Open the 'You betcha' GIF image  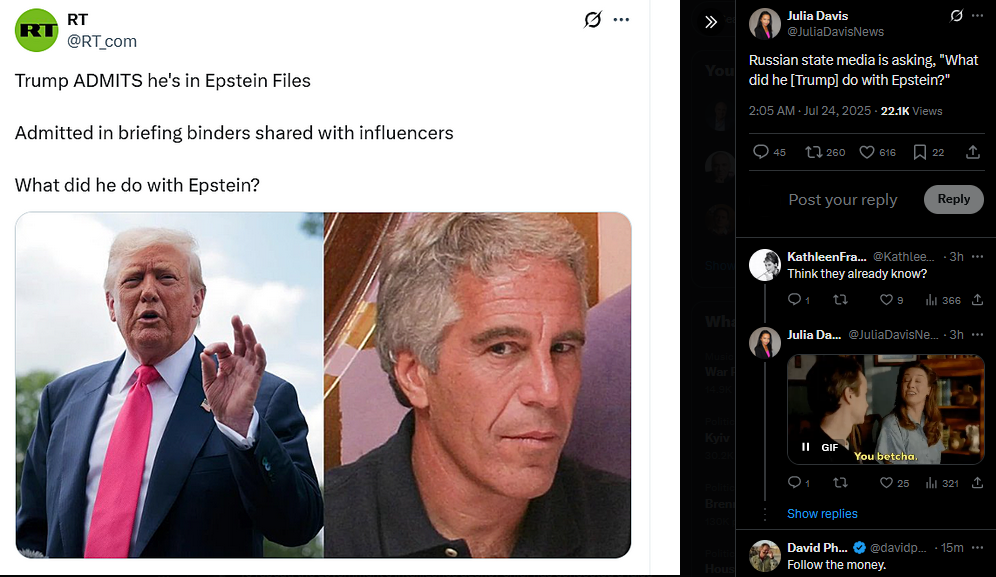coord(885,409)
